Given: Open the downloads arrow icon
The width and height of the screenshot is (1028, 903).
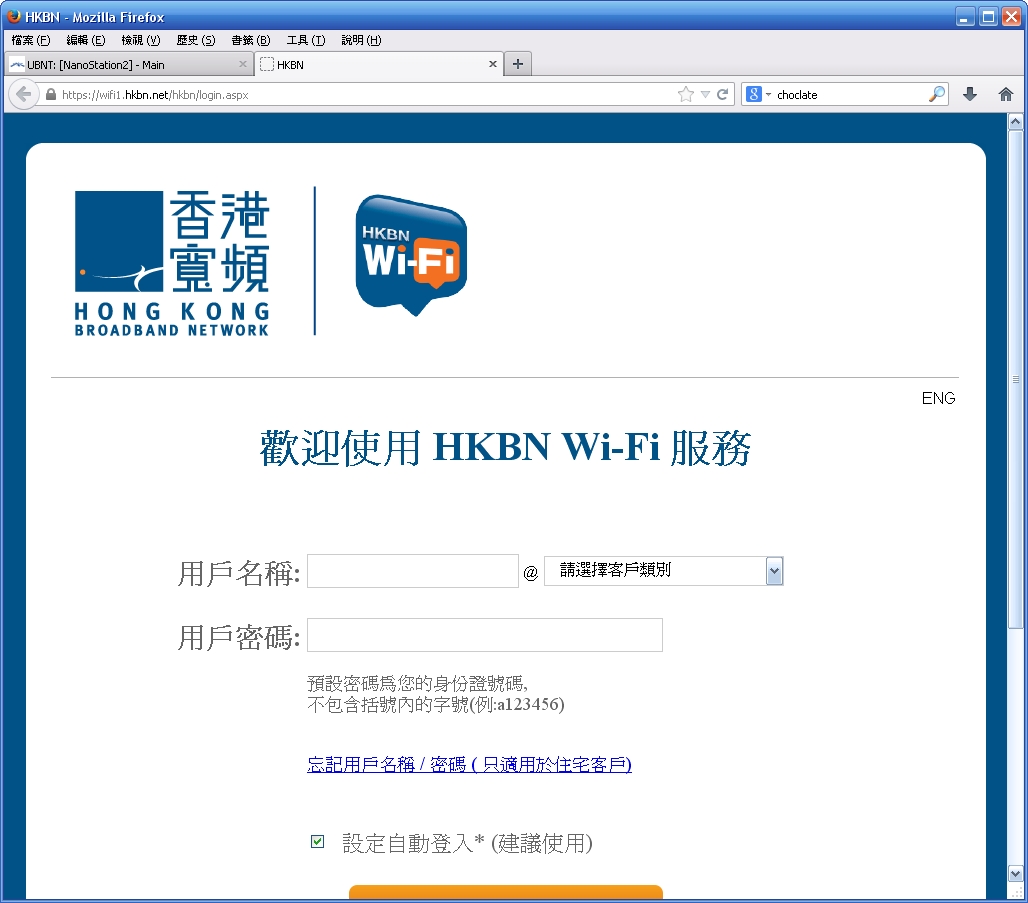Looking at the screenshot, I should point(970,94).
